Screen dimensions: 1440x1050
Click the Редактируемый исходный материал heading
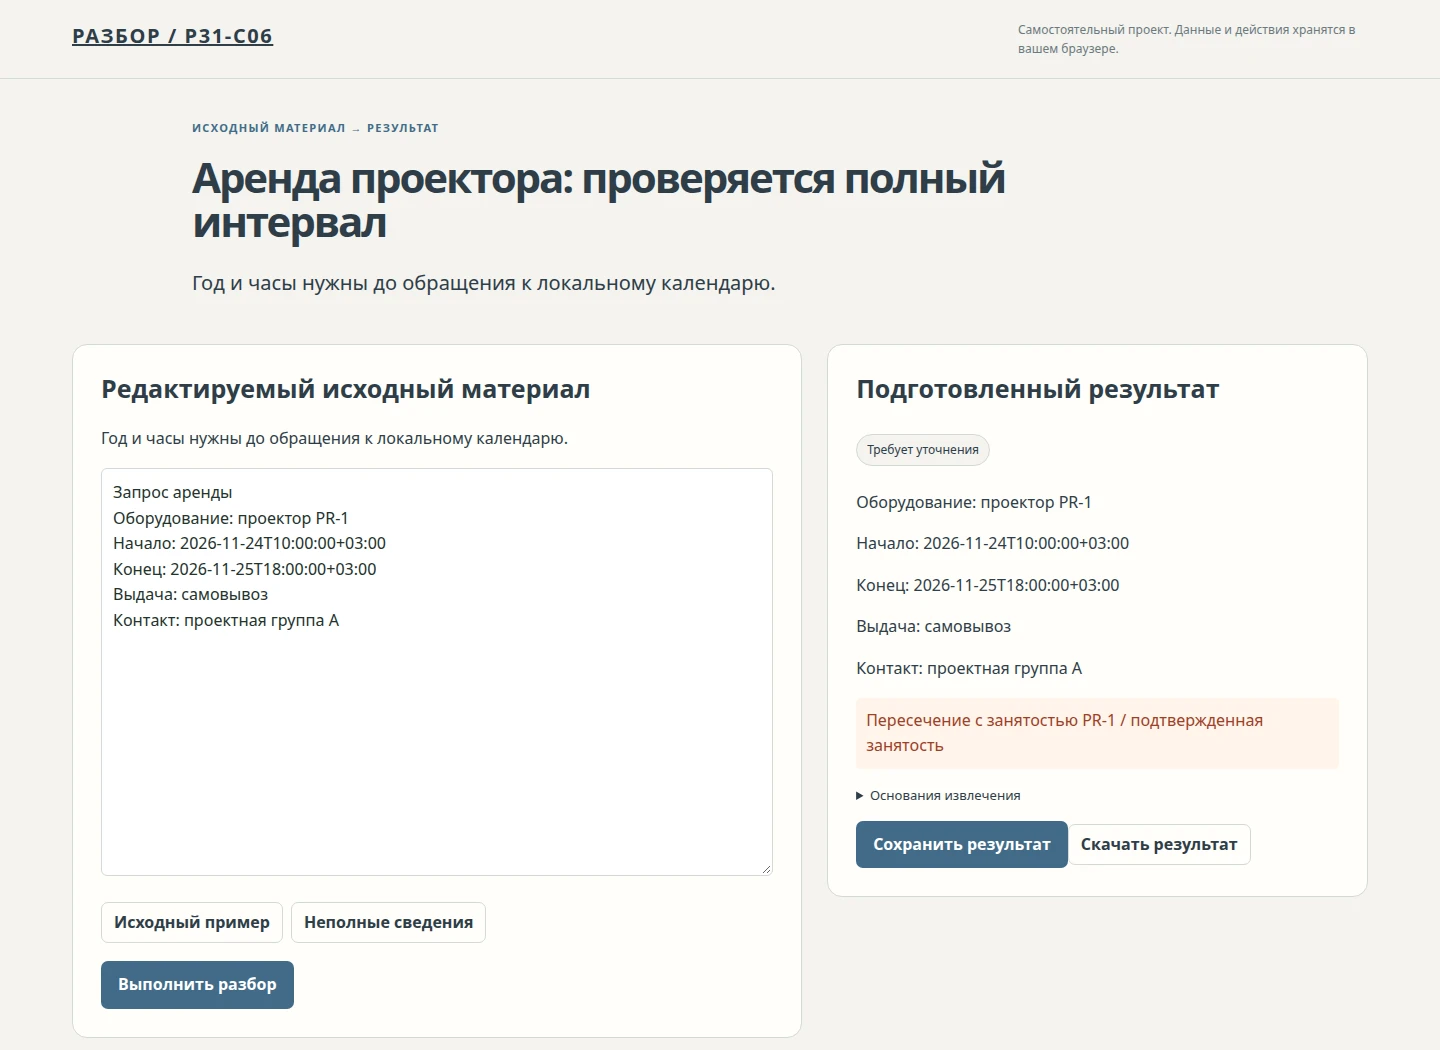345,389
